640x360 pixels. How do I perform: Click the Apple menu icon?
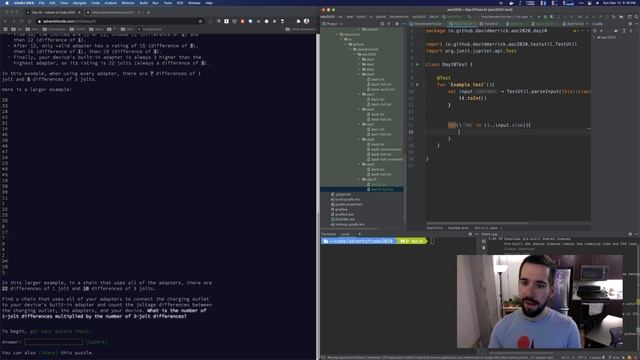(x=7, y=3)
